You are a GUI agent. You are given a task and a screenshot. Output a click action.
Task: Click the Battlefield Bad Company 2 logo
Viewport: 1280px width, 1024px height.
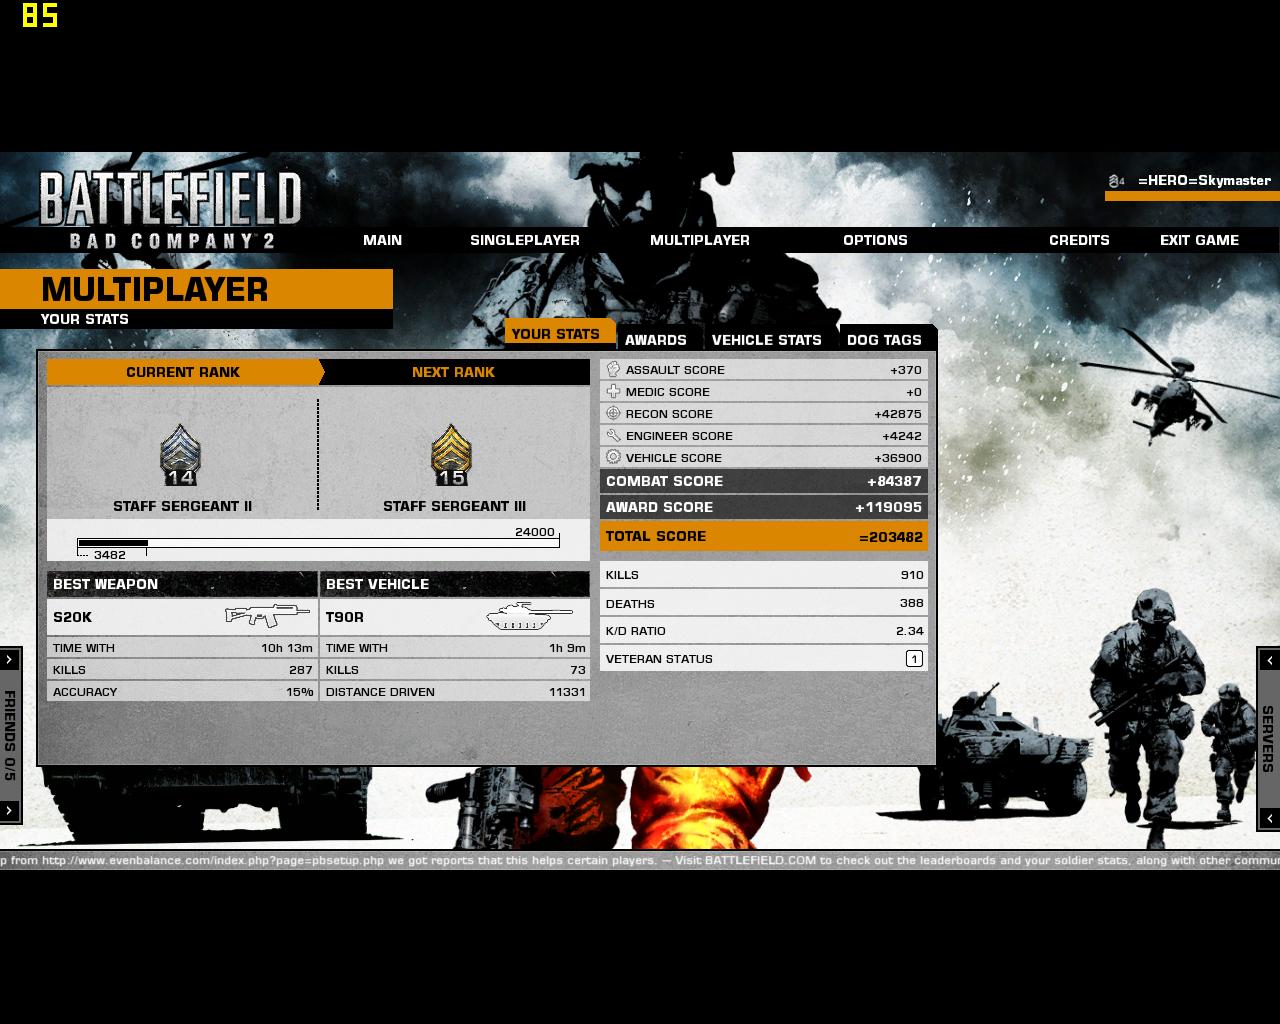pyautogui.click(x=171, y=209)
